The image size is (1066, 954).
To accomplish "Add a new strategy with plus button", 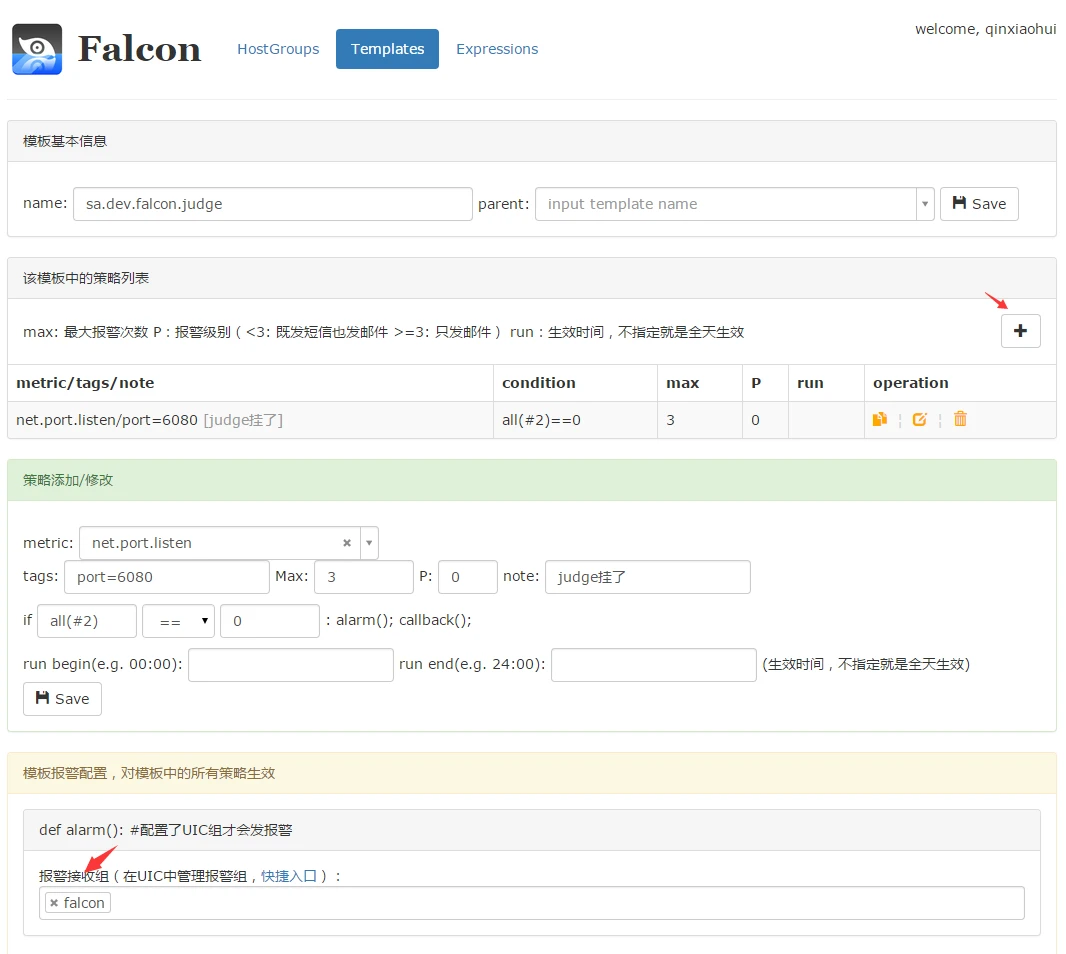I will coord(1020,331).
